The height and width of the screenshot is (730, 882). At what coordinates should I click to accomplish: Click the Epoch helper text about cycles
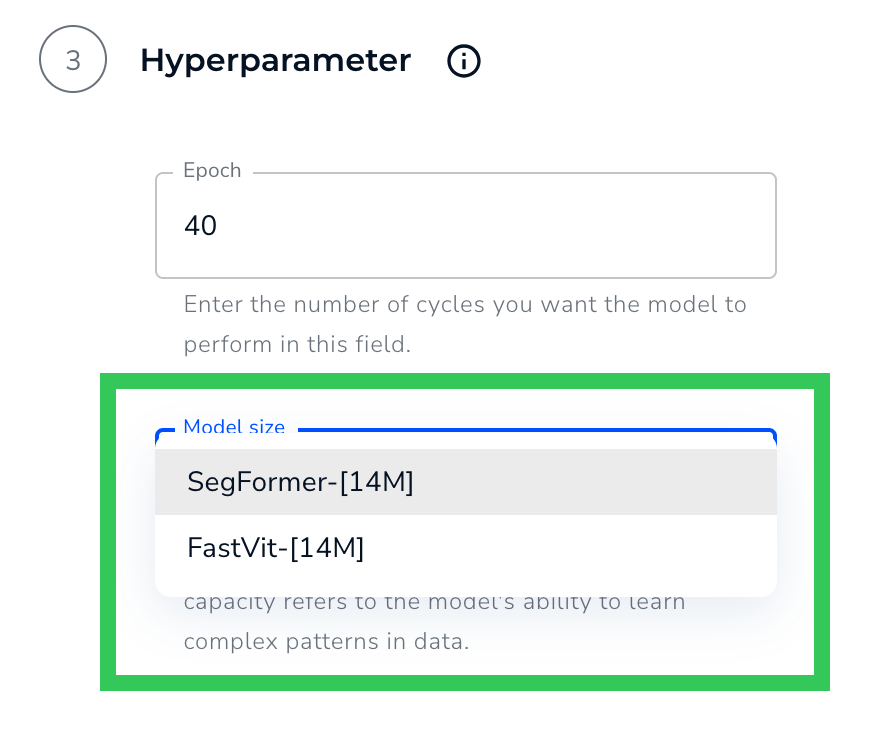(x=465, y=304)
